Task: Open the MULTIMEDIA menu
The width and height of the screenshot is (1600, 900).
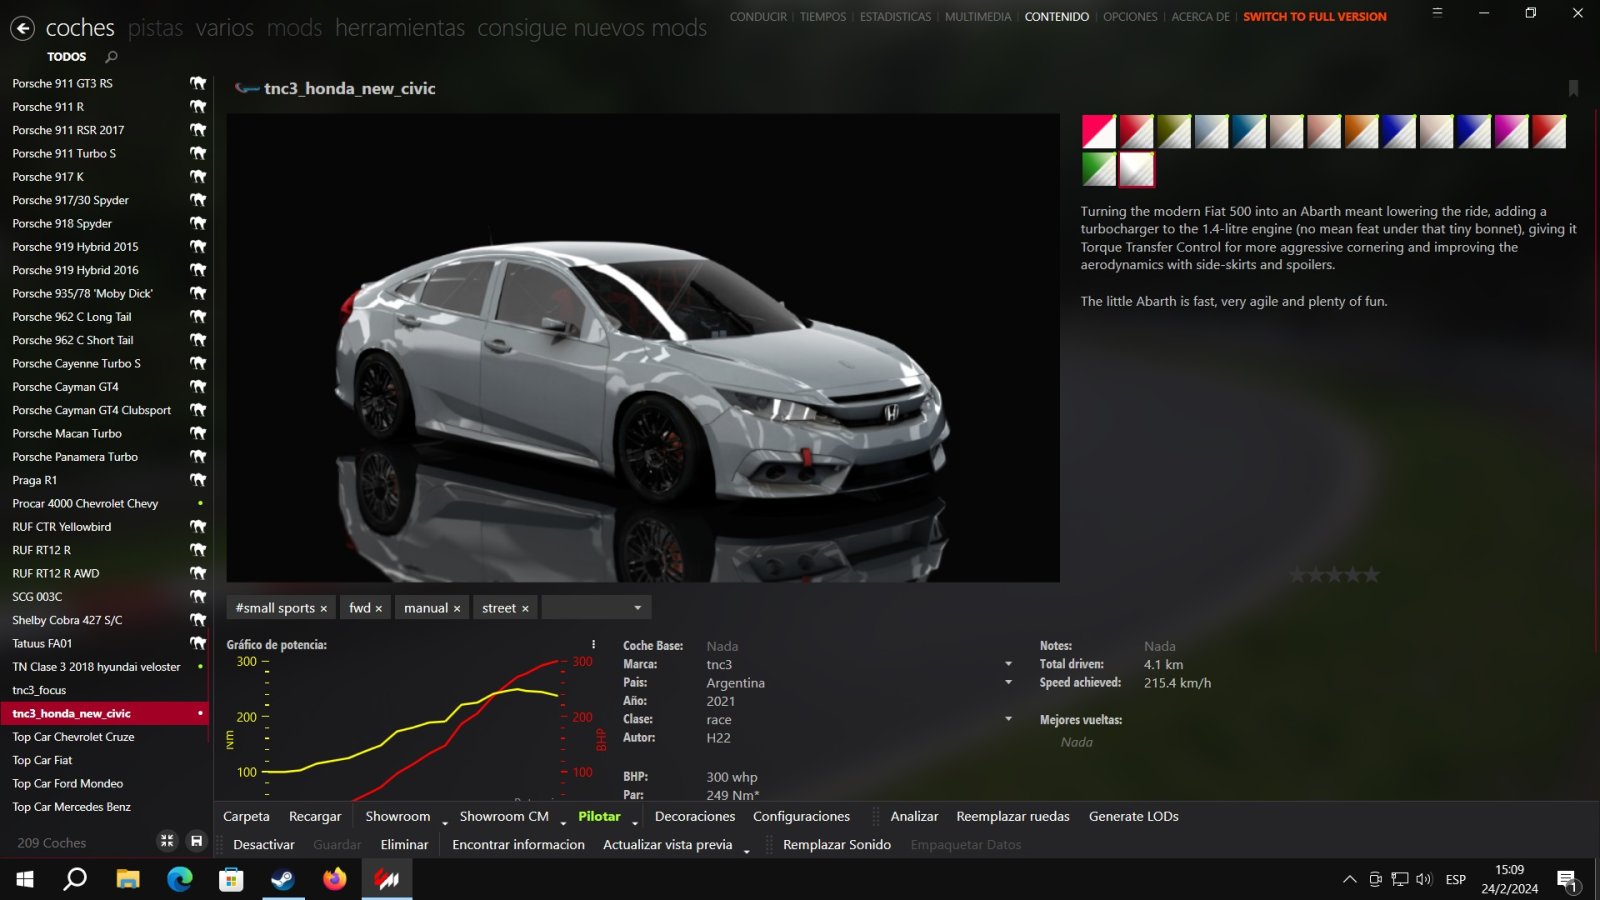Action: (x=978, y=17)
